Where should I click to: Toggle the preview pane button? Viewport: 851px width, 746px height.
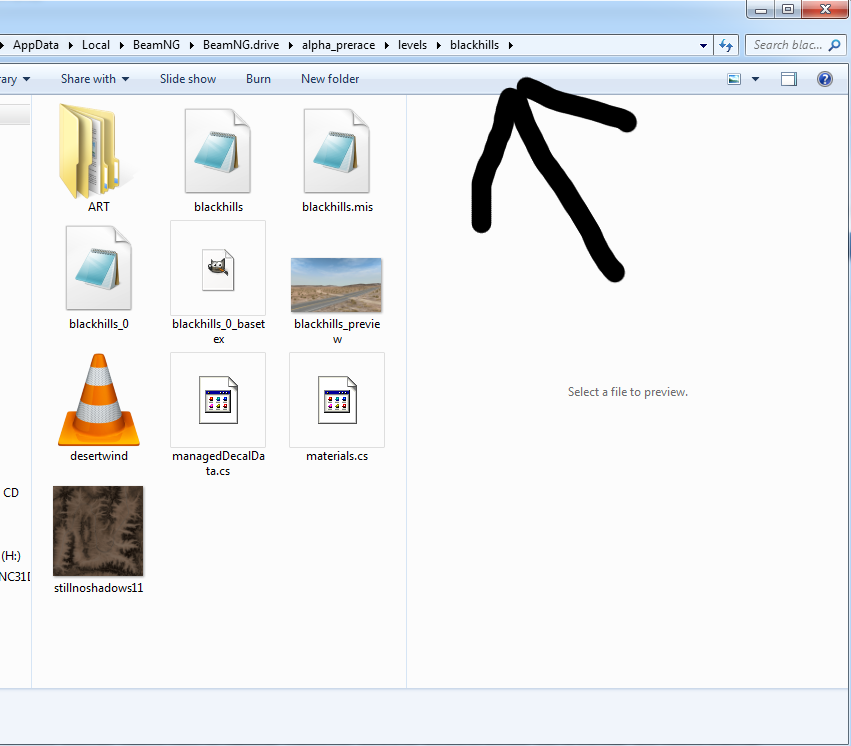(789, 79)
